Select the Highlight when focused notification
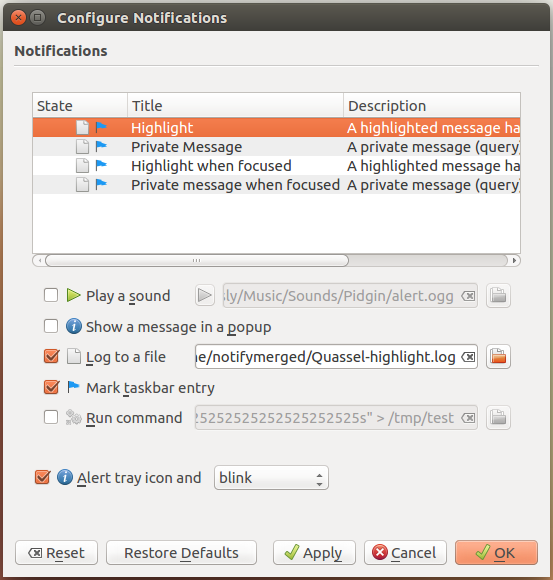Screen dimensions: 553x580 click(x=276, y=166)
